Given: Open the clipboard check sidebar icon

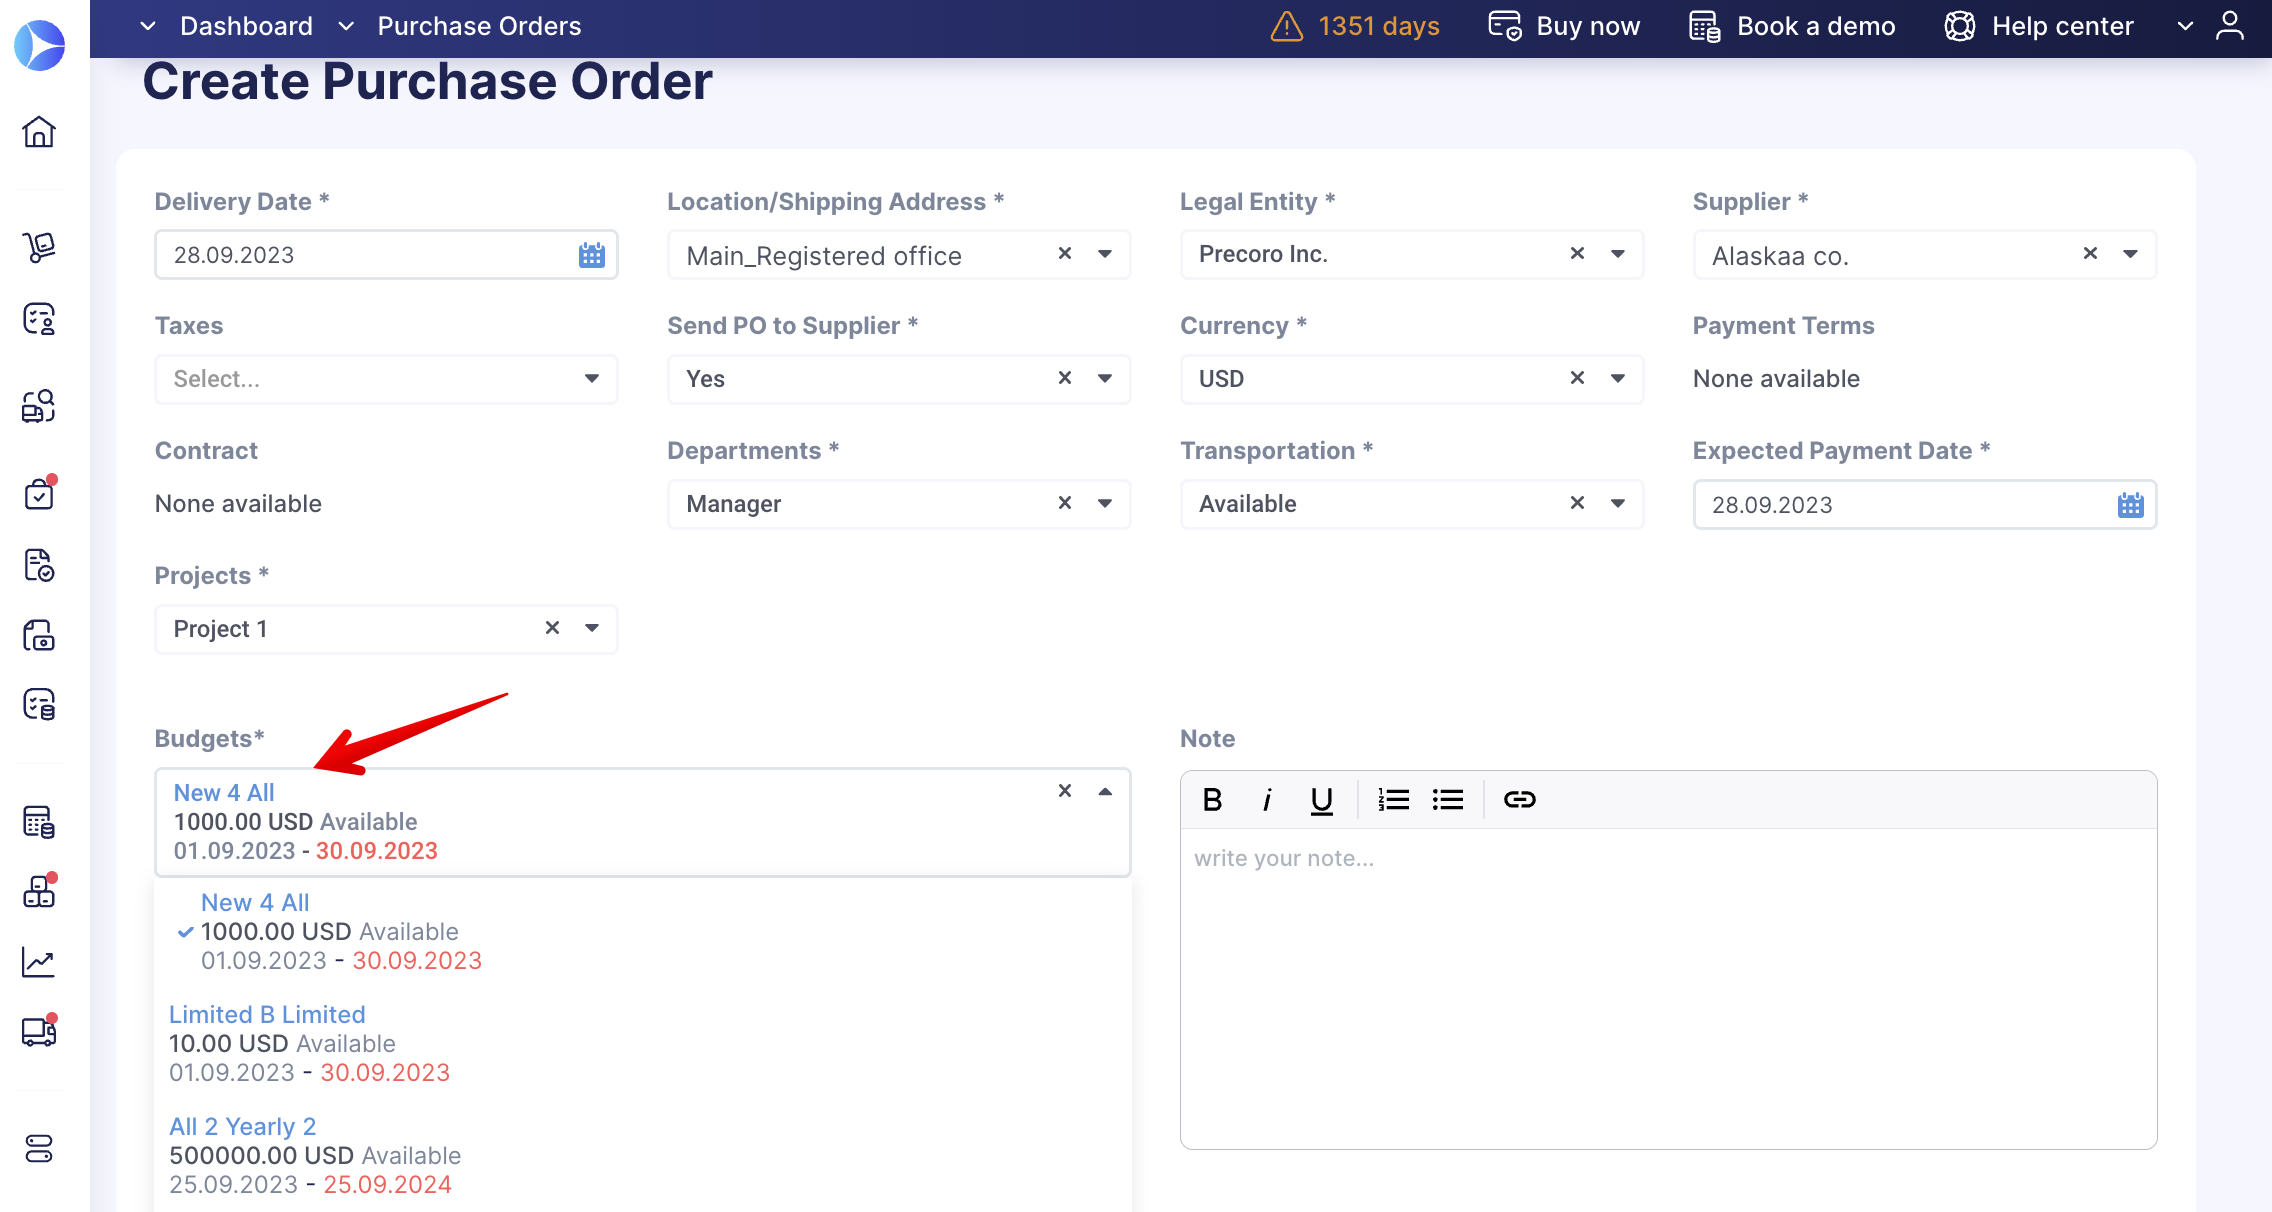Looking at the screenshot, I should (x=39, y=494).
